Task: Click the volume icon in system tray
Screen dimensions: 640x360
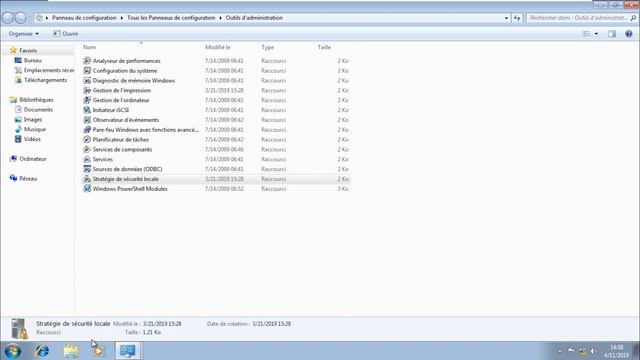Action: pyautogui.click(x=593, y=351)
